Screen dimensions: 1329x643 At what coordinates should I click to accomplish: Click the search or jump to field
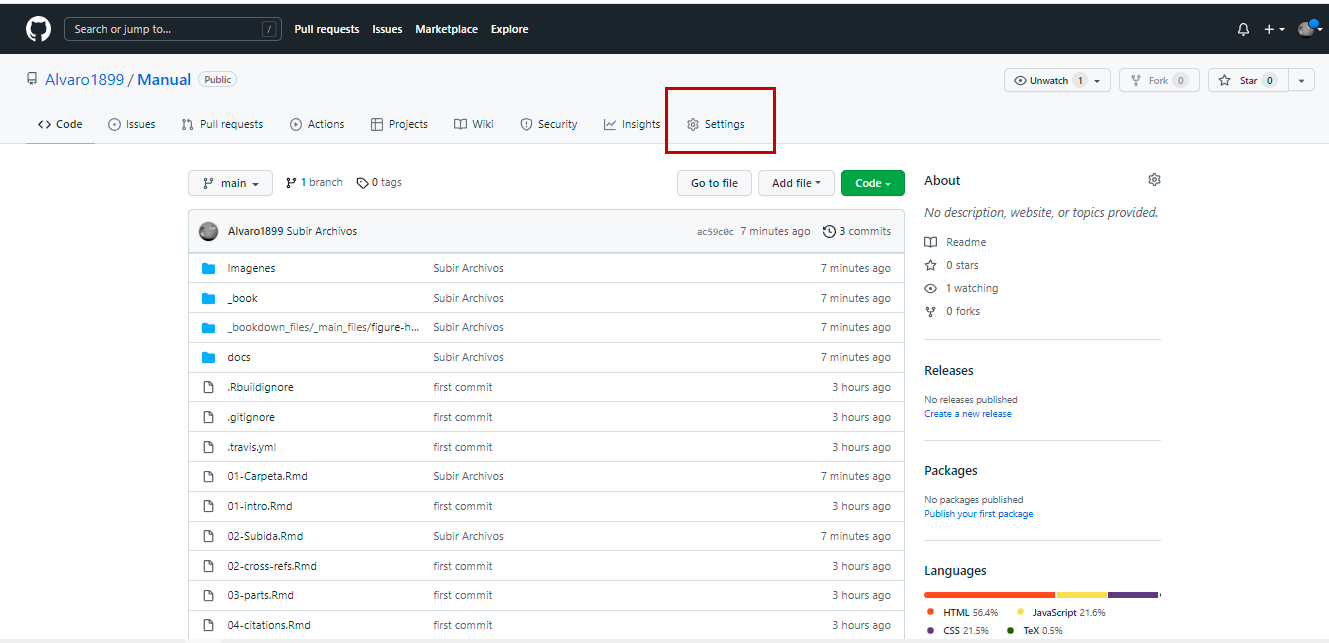(x=172, y=29)
